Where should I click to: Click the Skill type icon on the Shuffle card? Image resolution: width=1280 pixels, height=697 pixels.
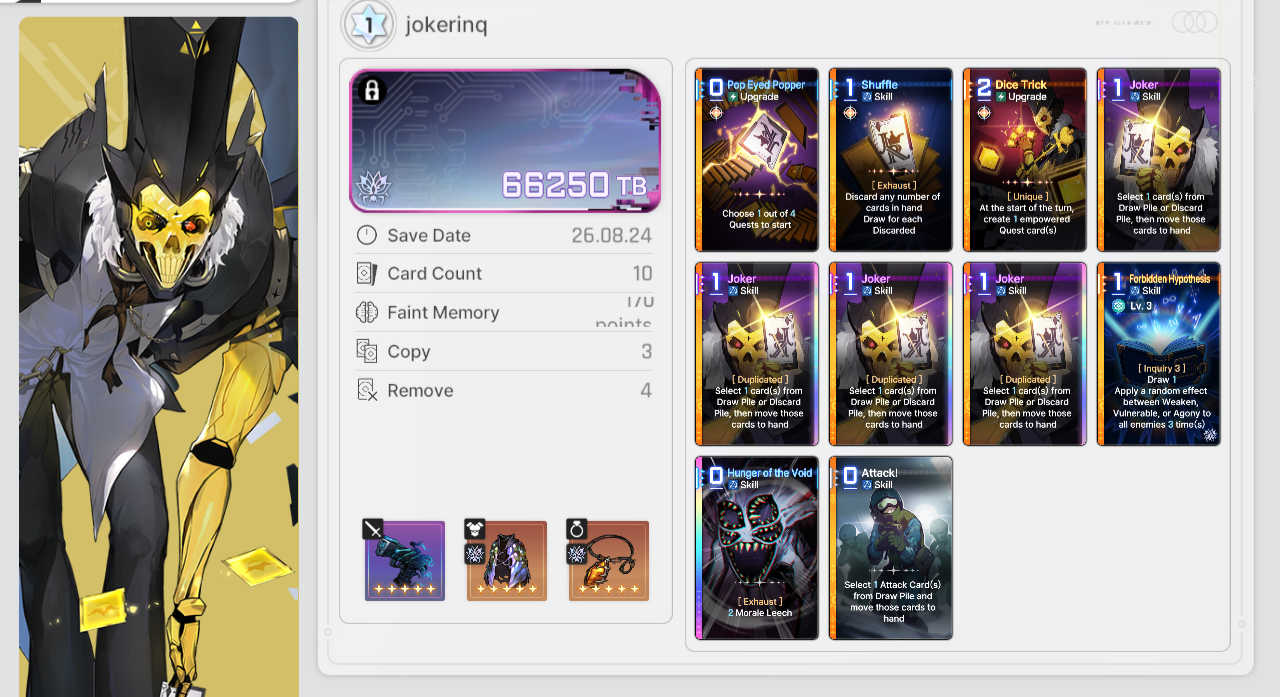pyautogui.click(x=867, y=97)
